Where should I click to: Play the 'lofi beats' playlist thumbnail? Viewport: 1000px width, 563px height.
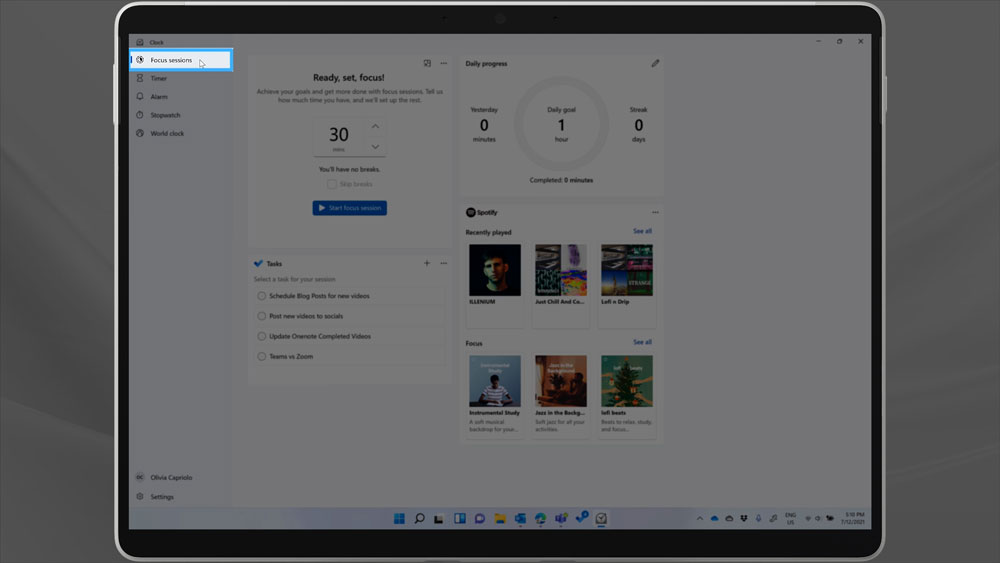[627, 381]
